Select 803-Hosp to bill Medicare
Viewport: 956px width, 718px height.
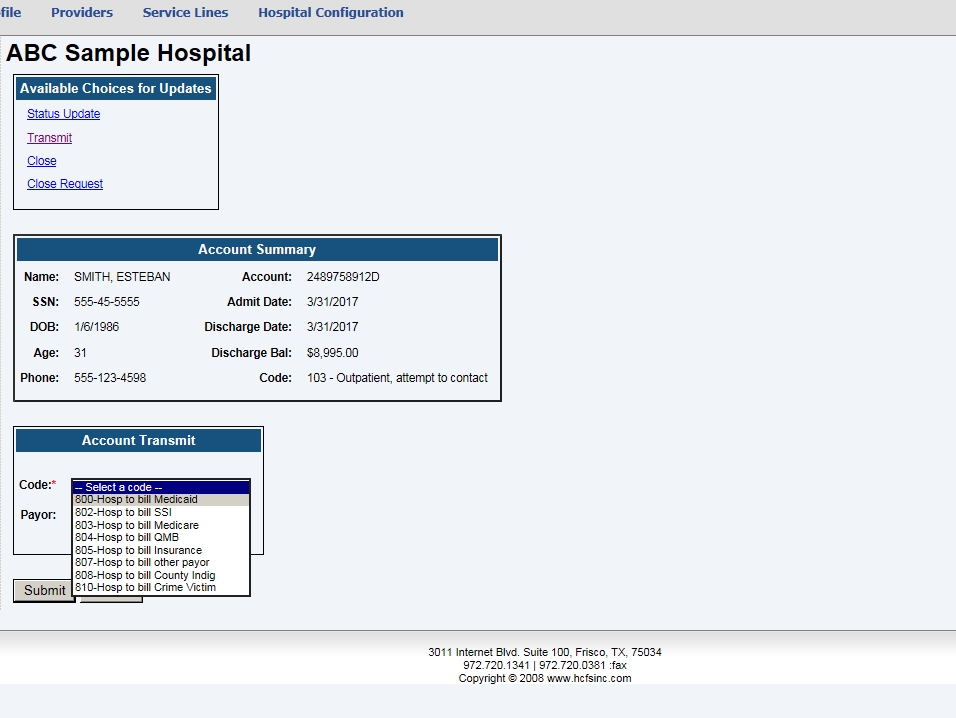[x=160, y=525]
